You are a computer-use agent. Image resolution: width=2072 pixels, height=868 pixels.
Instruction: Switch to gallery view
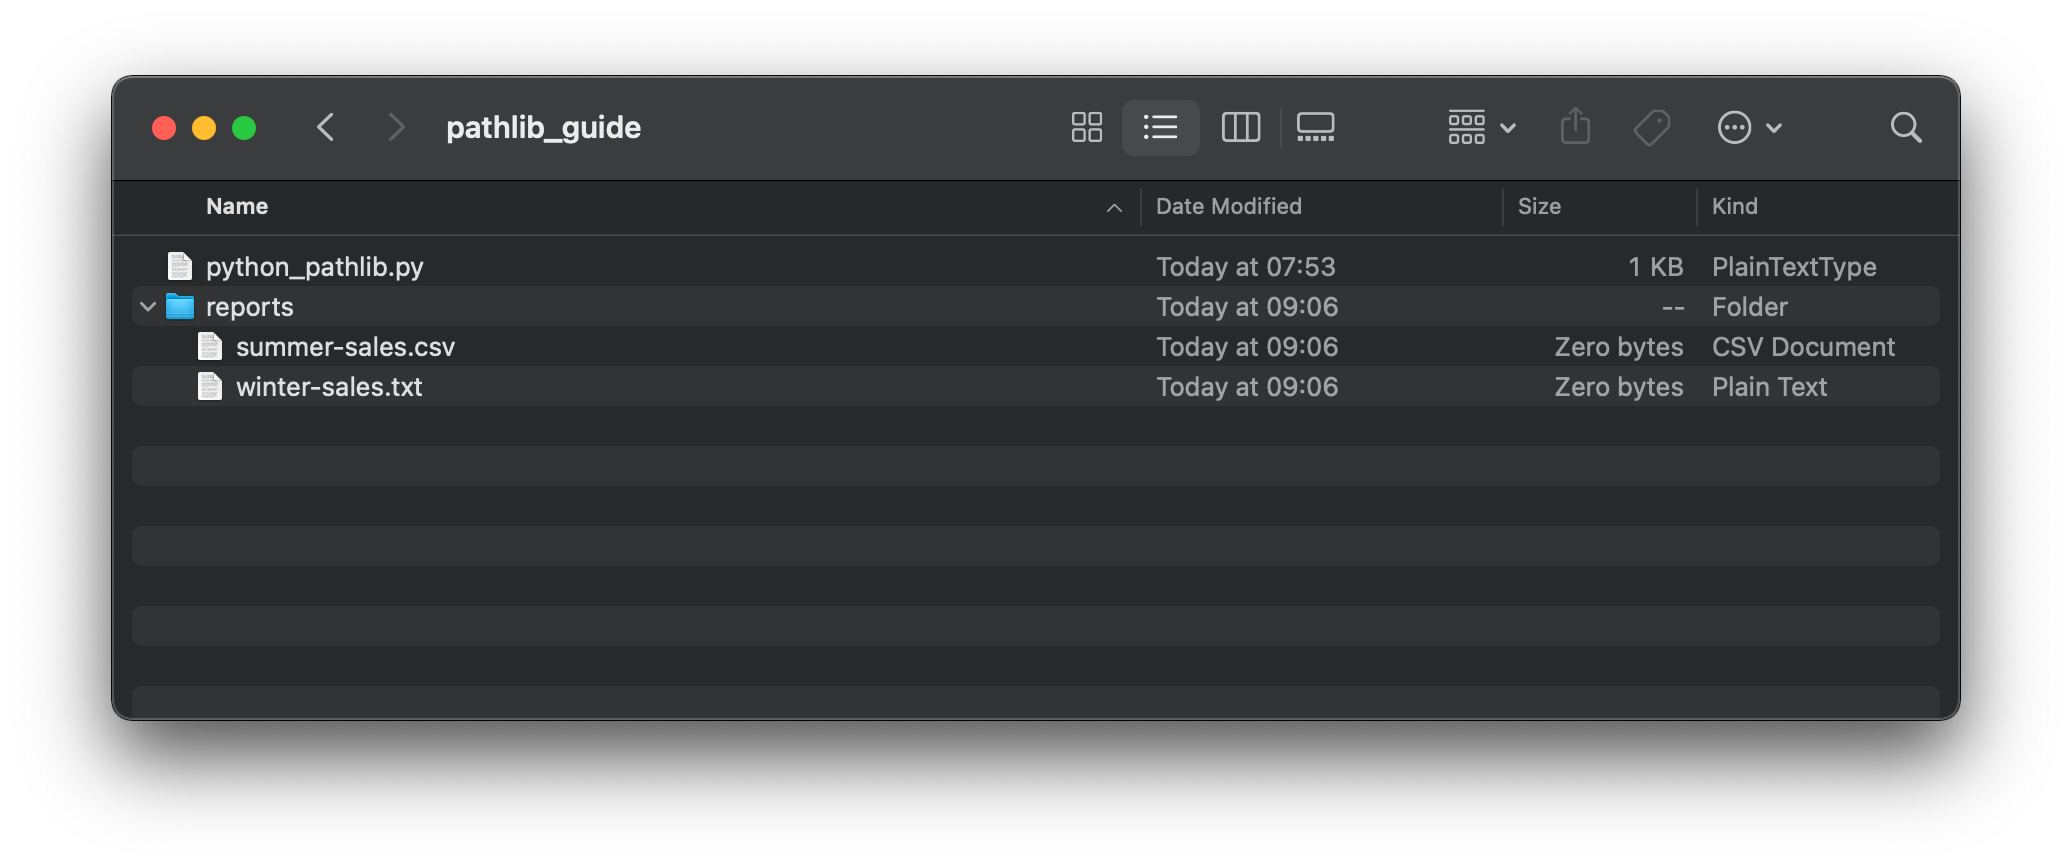[x=1315, y=127]
